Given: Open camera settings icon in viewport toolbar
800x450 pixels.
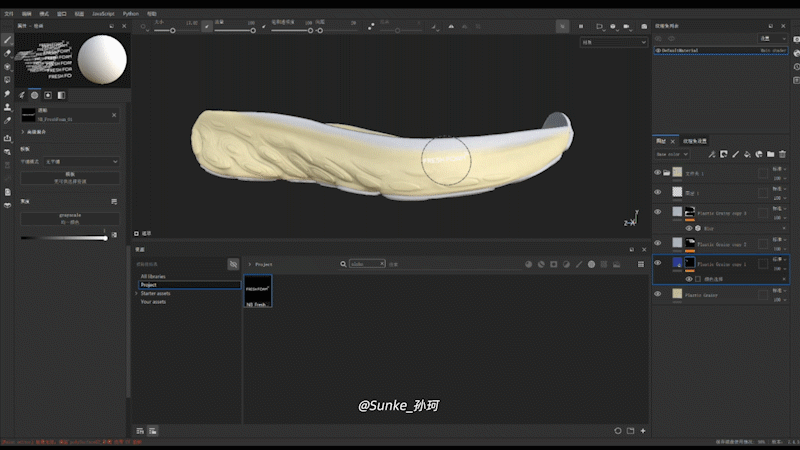Looking at the screenshot, I should click(x=627, y=27).
